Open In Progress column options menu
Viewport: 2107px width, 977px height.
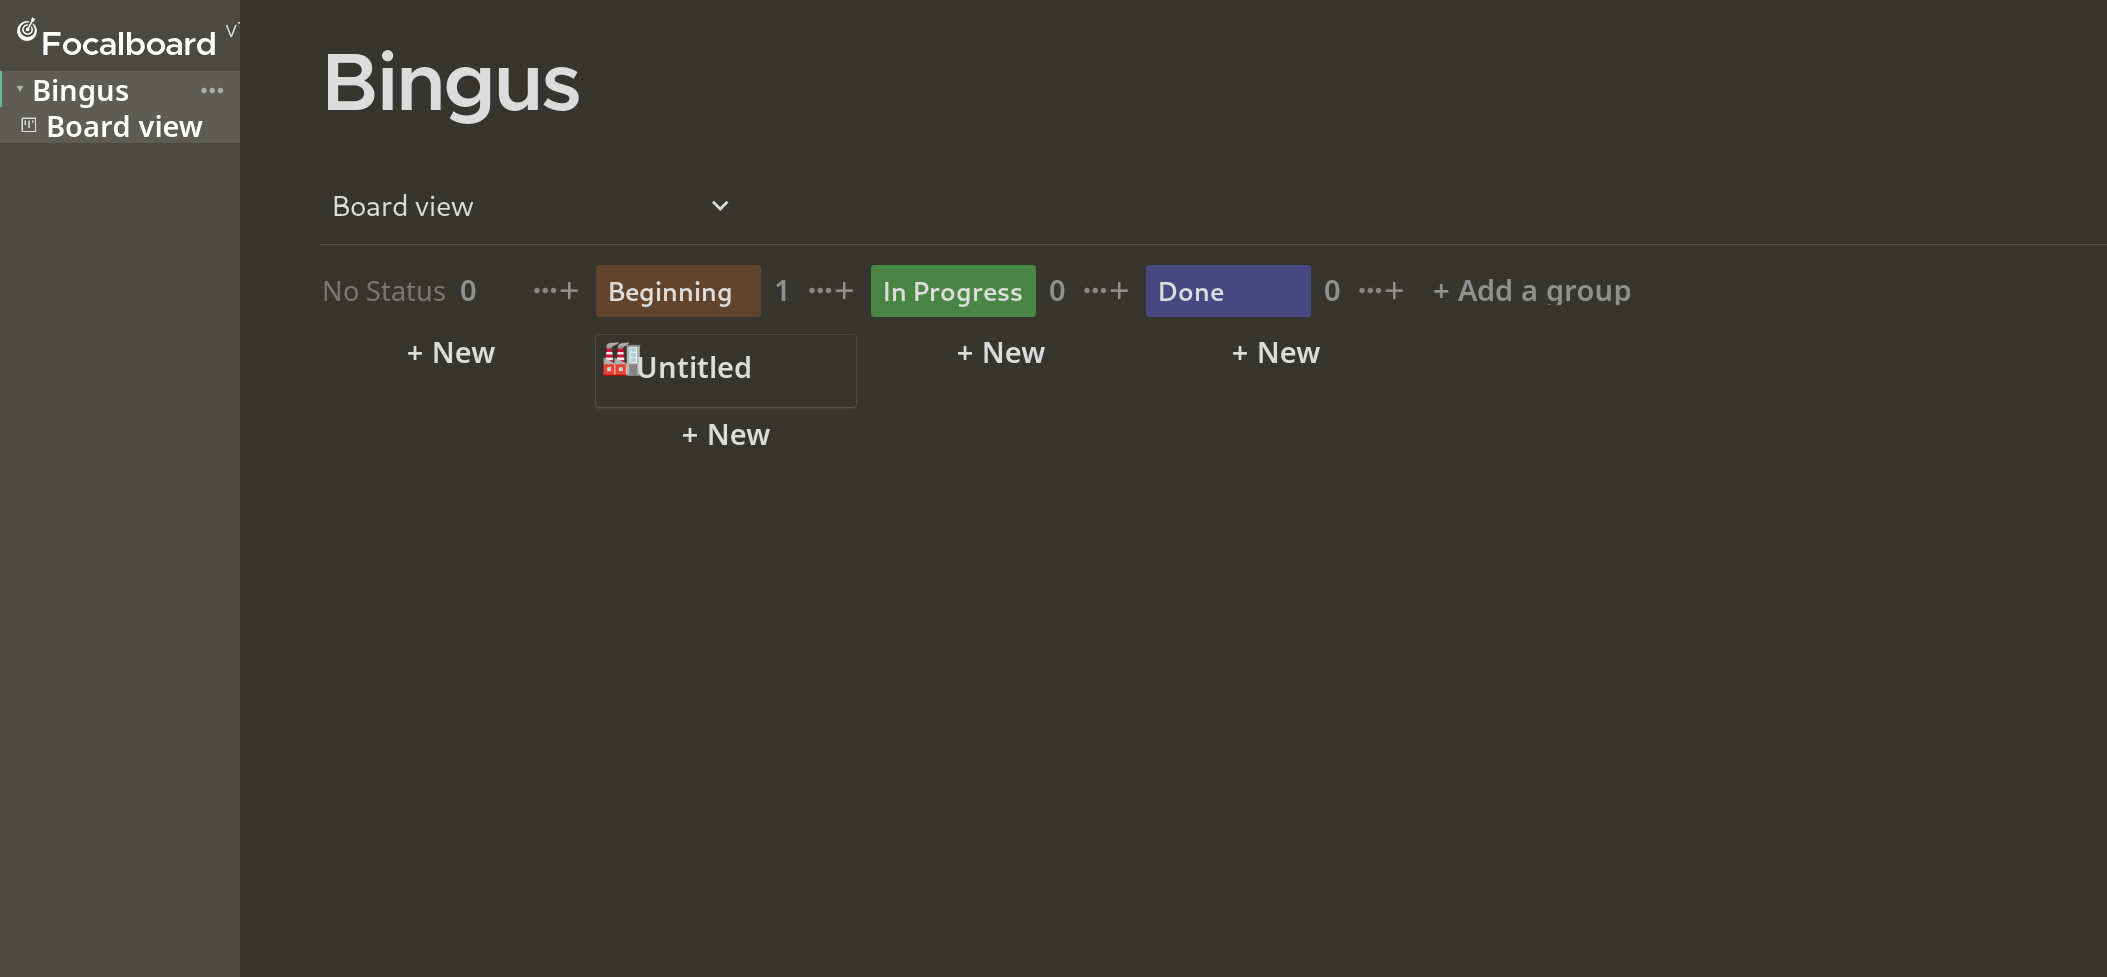click(1095, 291)
